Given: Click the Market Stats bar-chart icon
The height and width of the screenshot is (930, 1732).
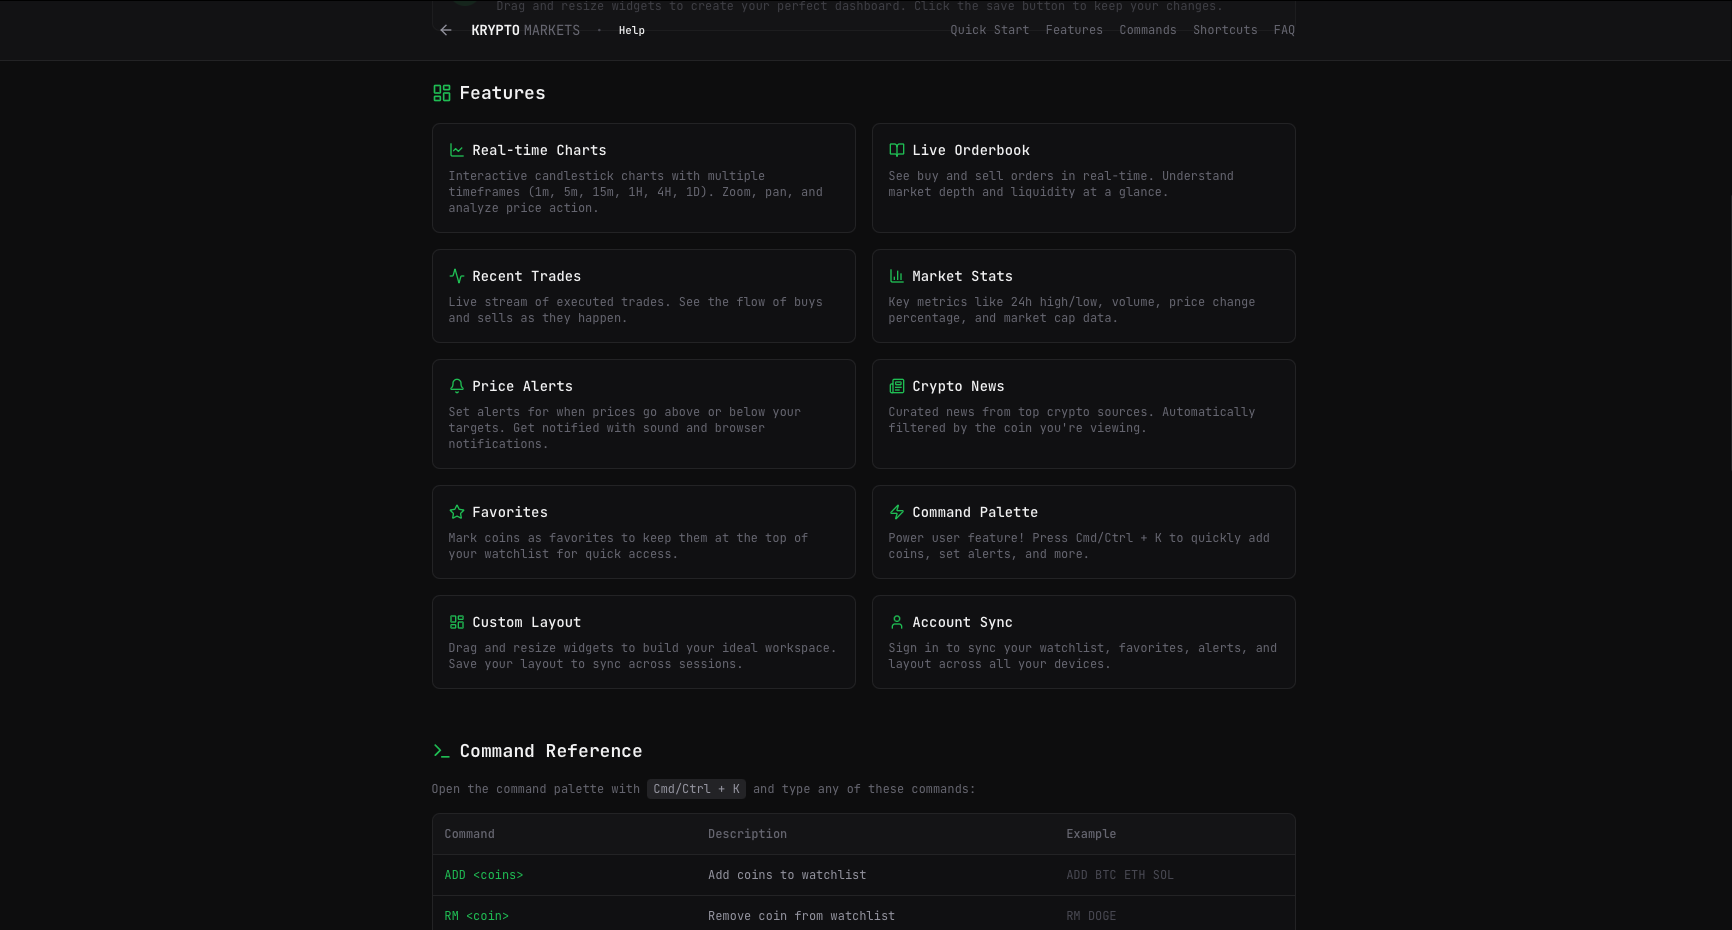Looking at the screenshot, I should [897, 276].
